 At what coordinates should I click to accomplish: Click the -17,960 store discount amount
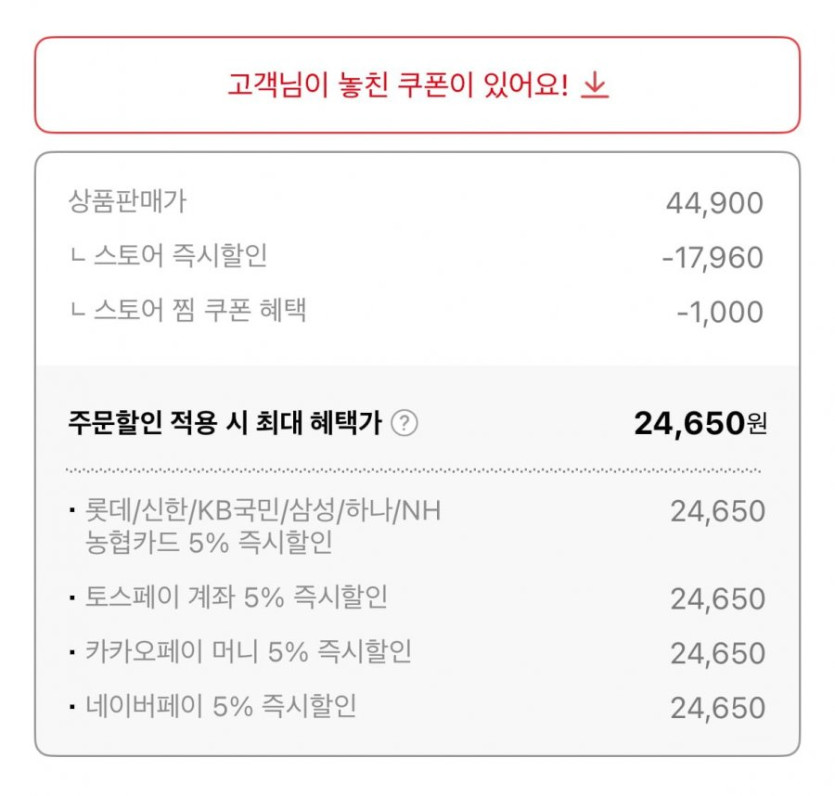coord(712,258)
